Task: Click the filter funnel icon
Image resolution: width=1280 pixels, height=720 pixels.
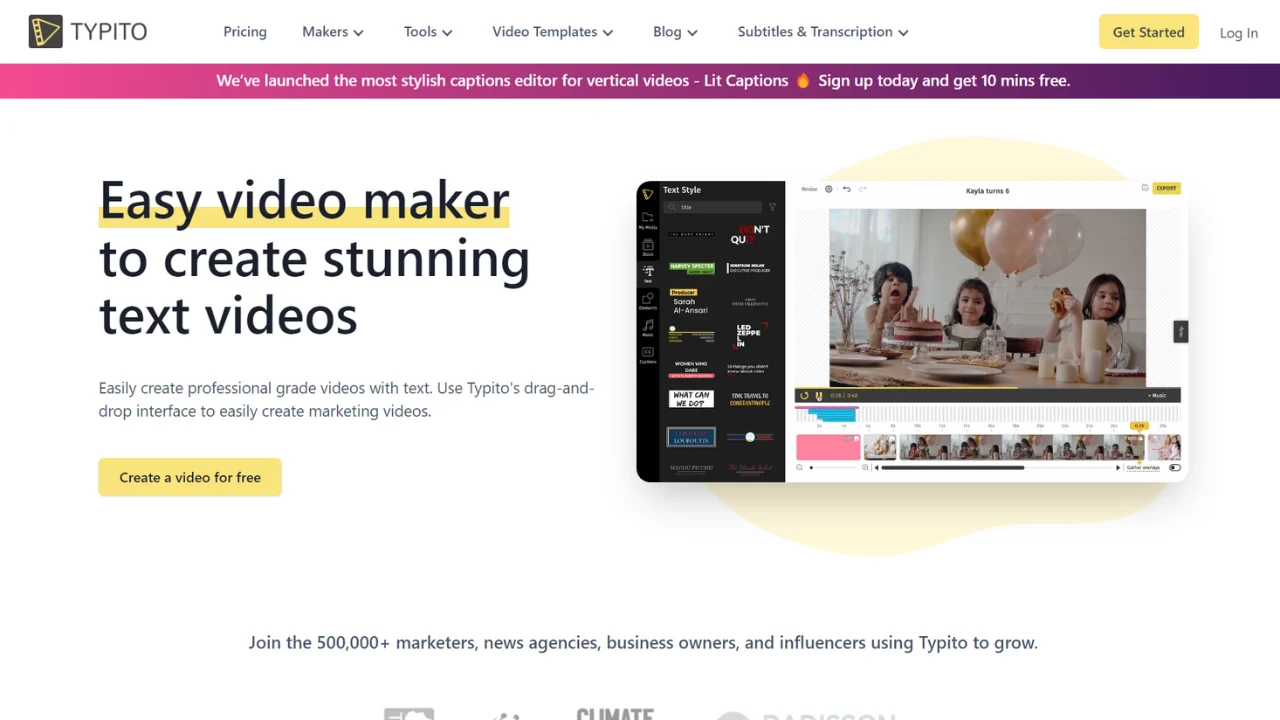Action: point(772,207)
